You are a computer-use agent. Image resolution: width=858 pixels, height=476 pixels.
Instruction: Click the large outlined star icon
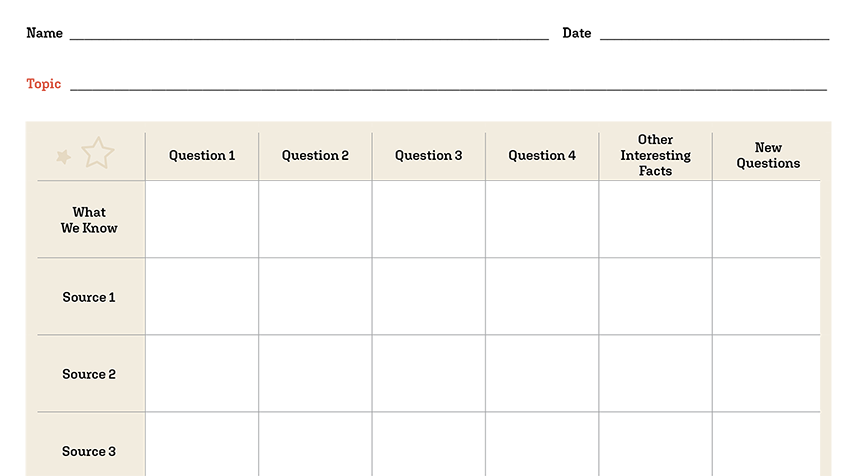(98, 153)
